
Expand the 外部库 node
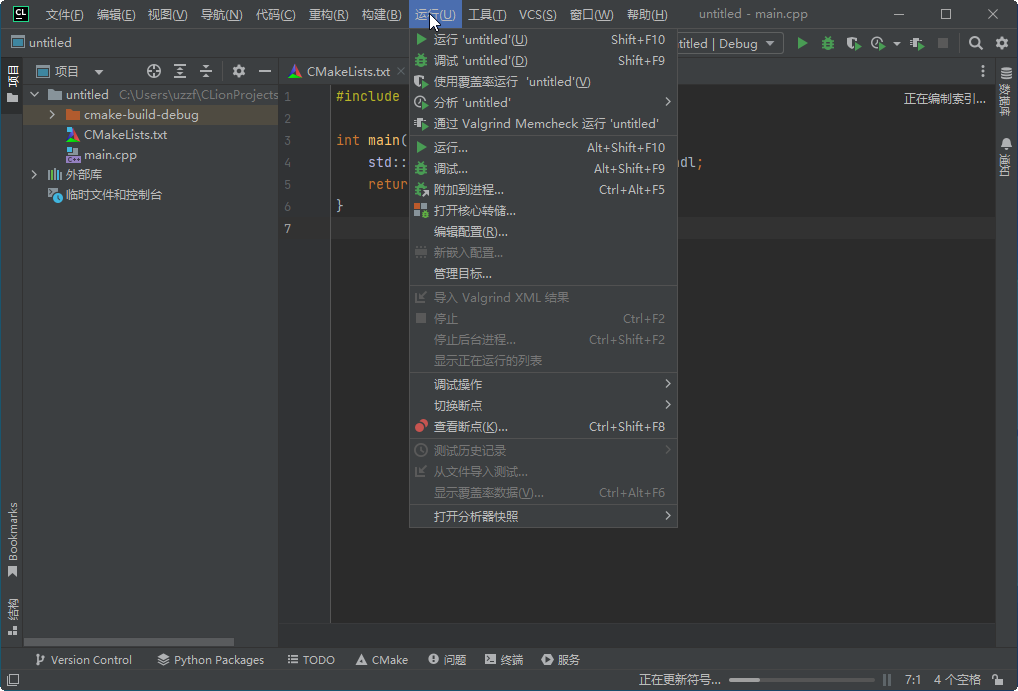tap(34, 175)
